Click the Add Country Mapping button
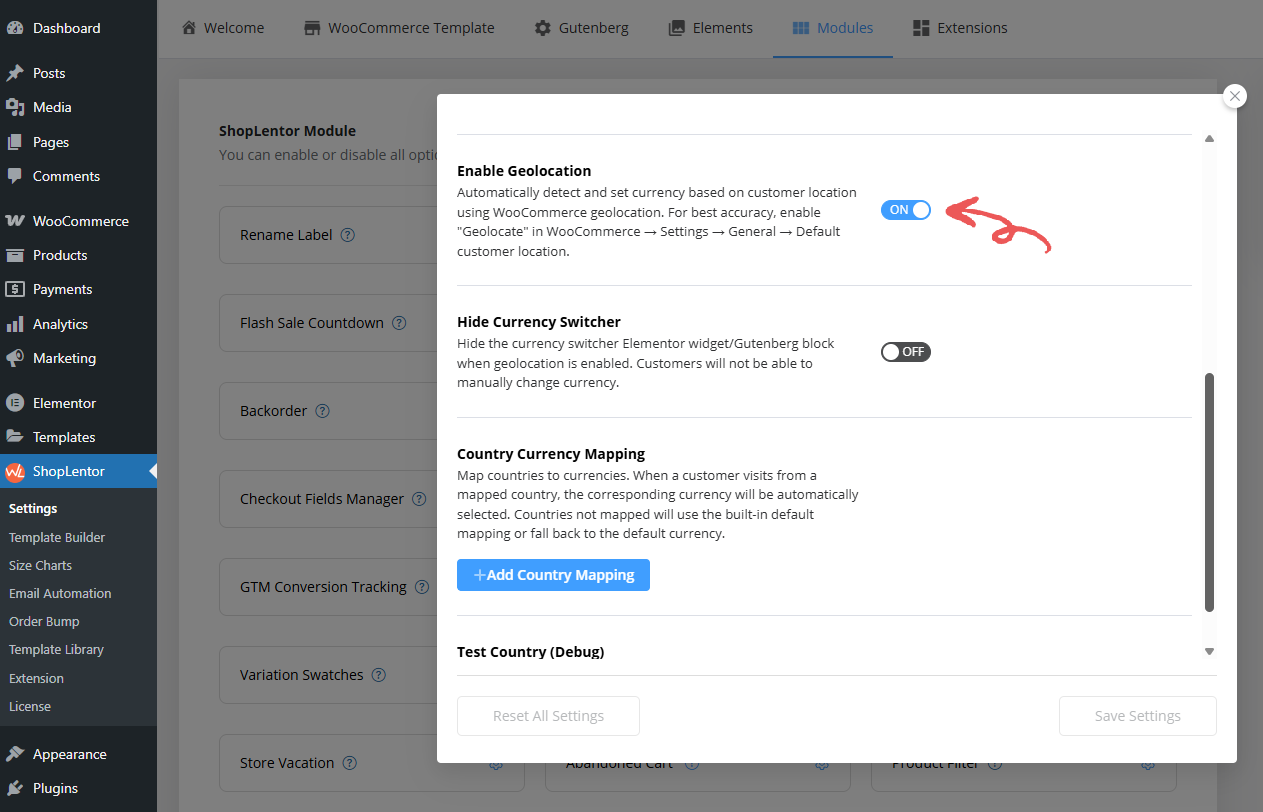The width and height of the screenshot is (1263, 812). [553, 575]
